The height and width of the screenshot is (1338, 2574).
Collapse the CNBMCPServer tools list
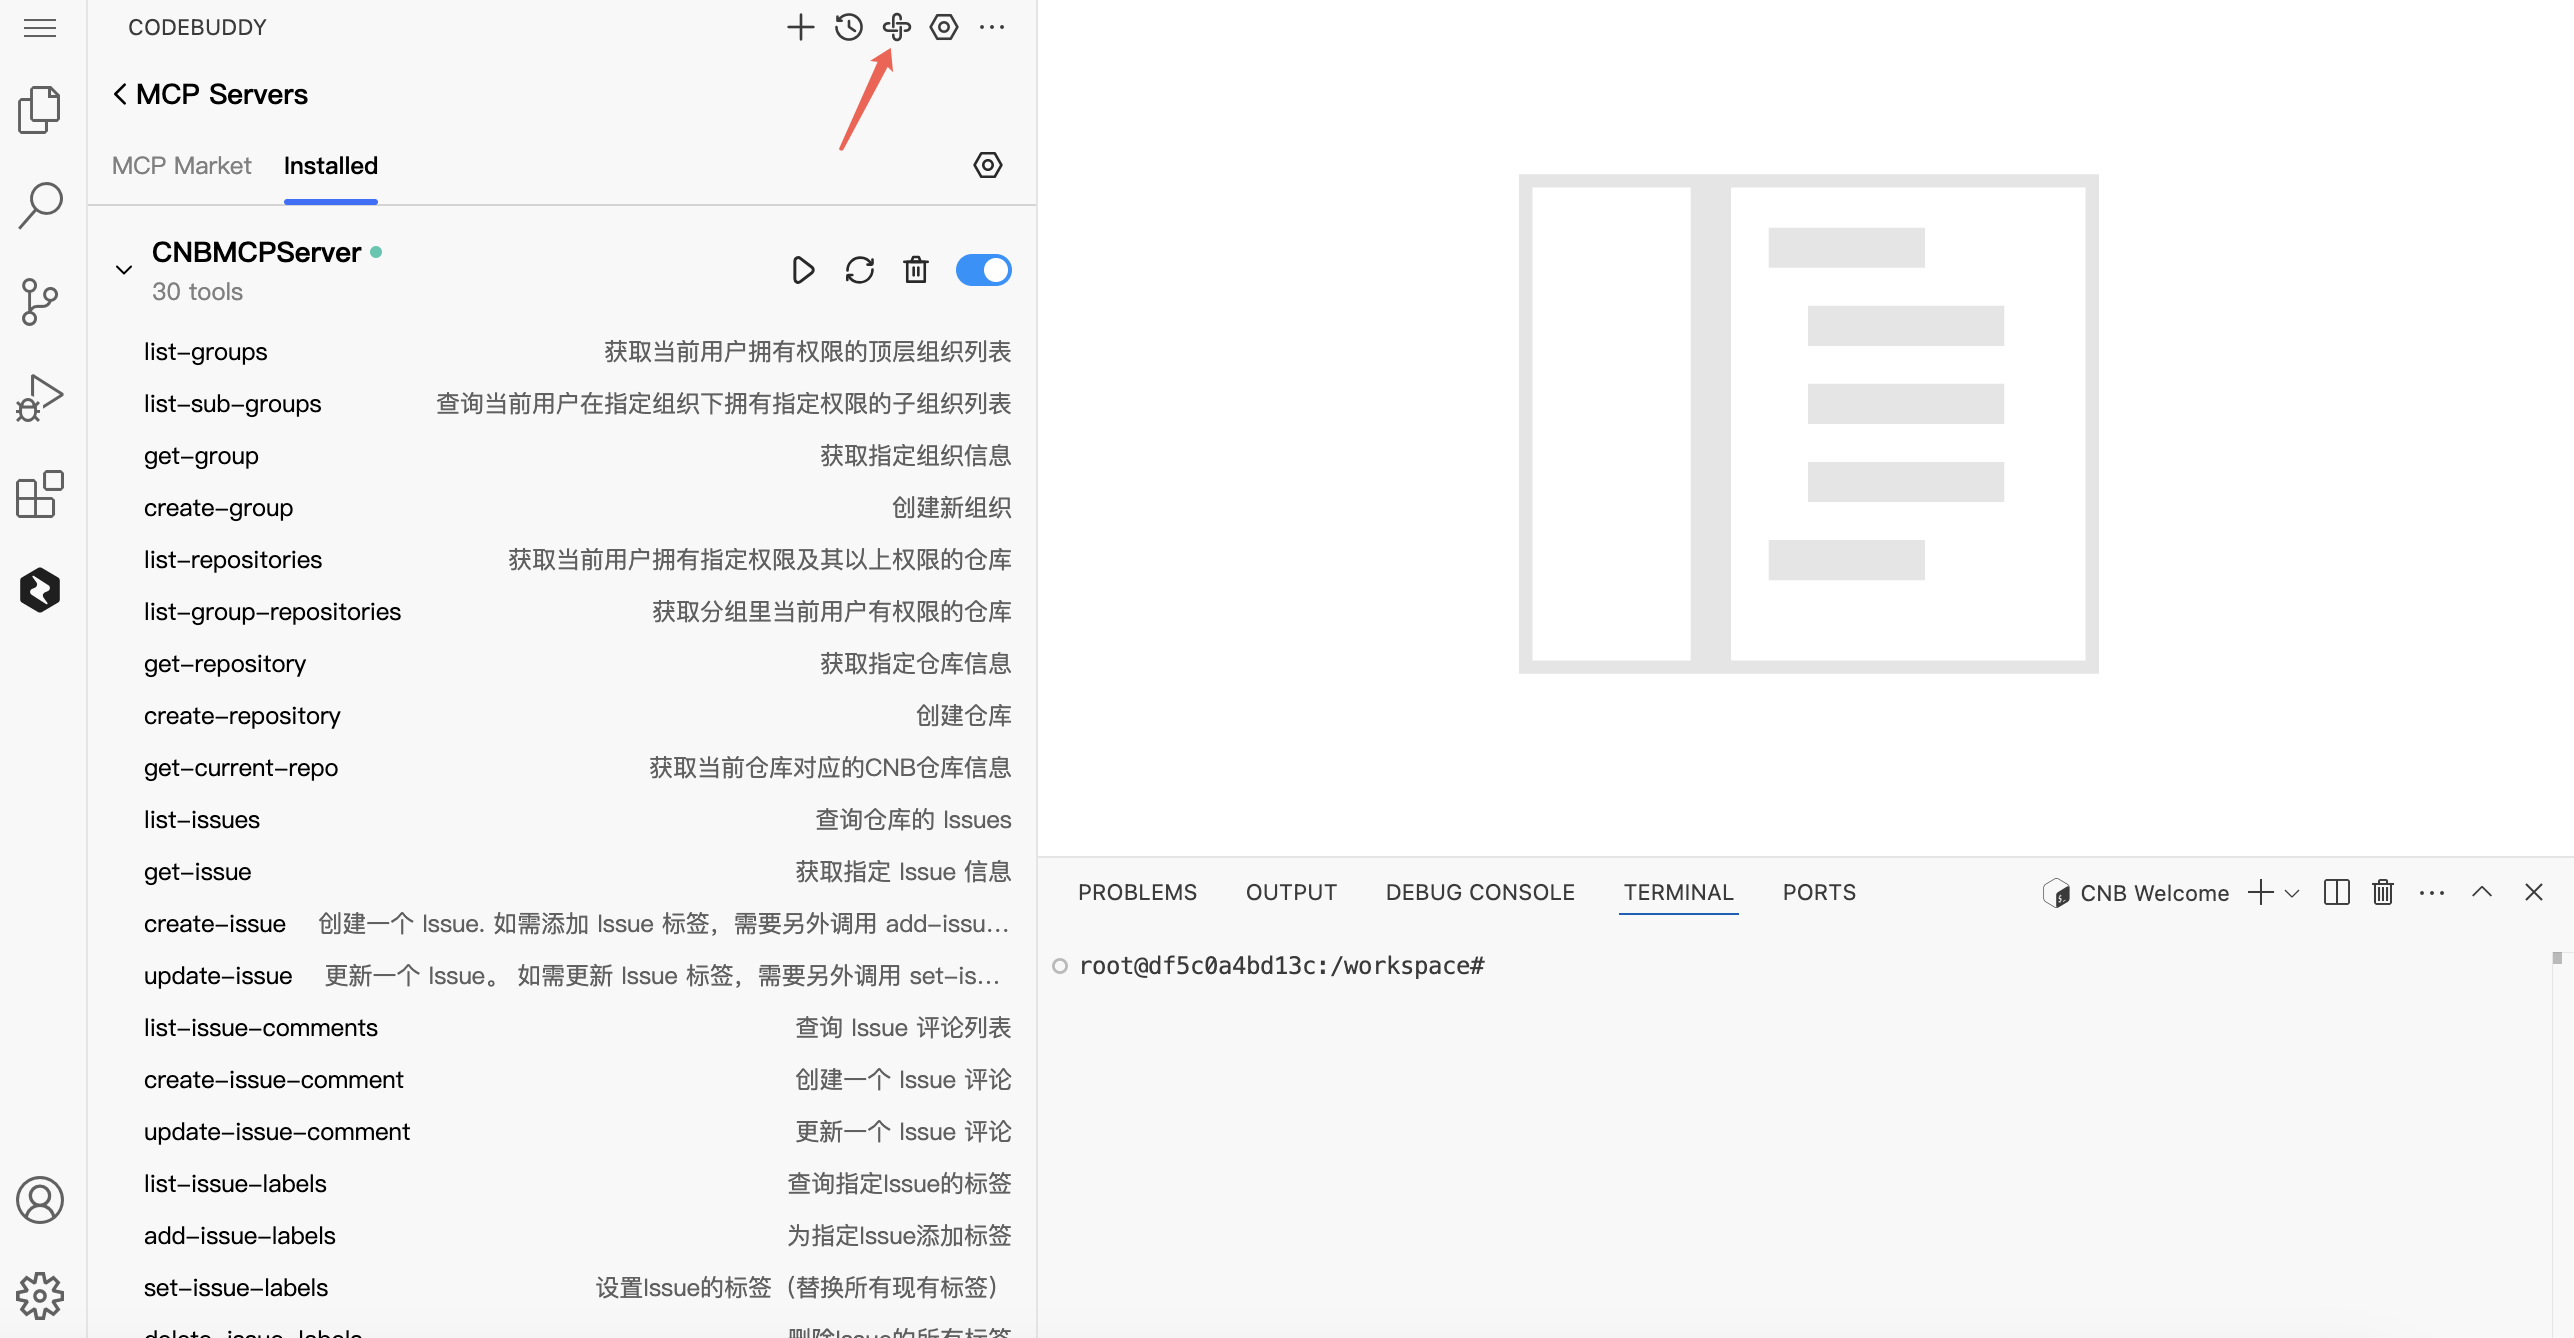pyautogui.click(x=124, y=270)
